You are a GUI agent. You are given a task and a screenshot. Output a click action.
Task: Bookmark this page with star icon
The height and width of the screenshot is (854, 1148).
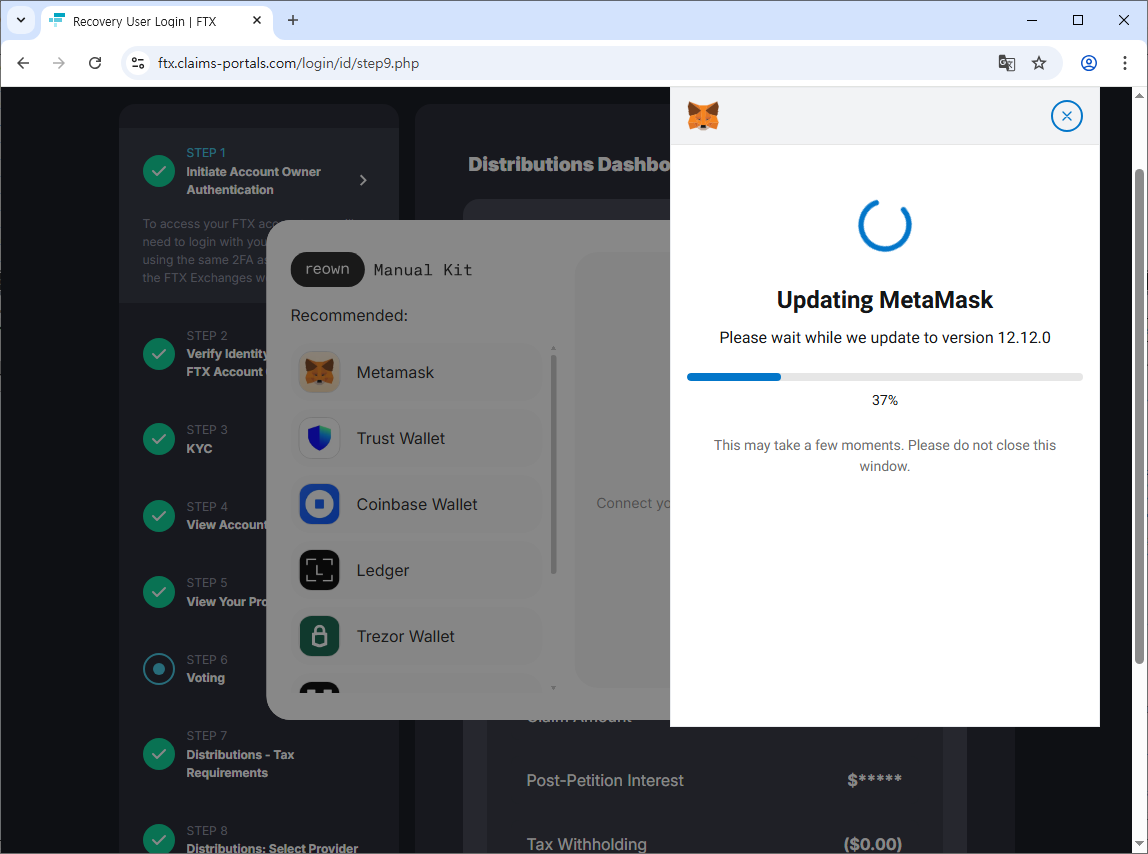pyautogui.click(x=1039, y=63)
